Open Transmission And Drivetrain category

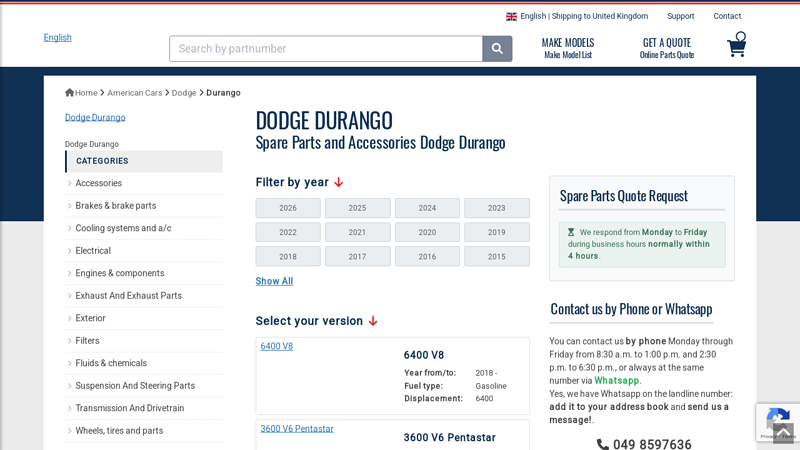coord(130,408)
